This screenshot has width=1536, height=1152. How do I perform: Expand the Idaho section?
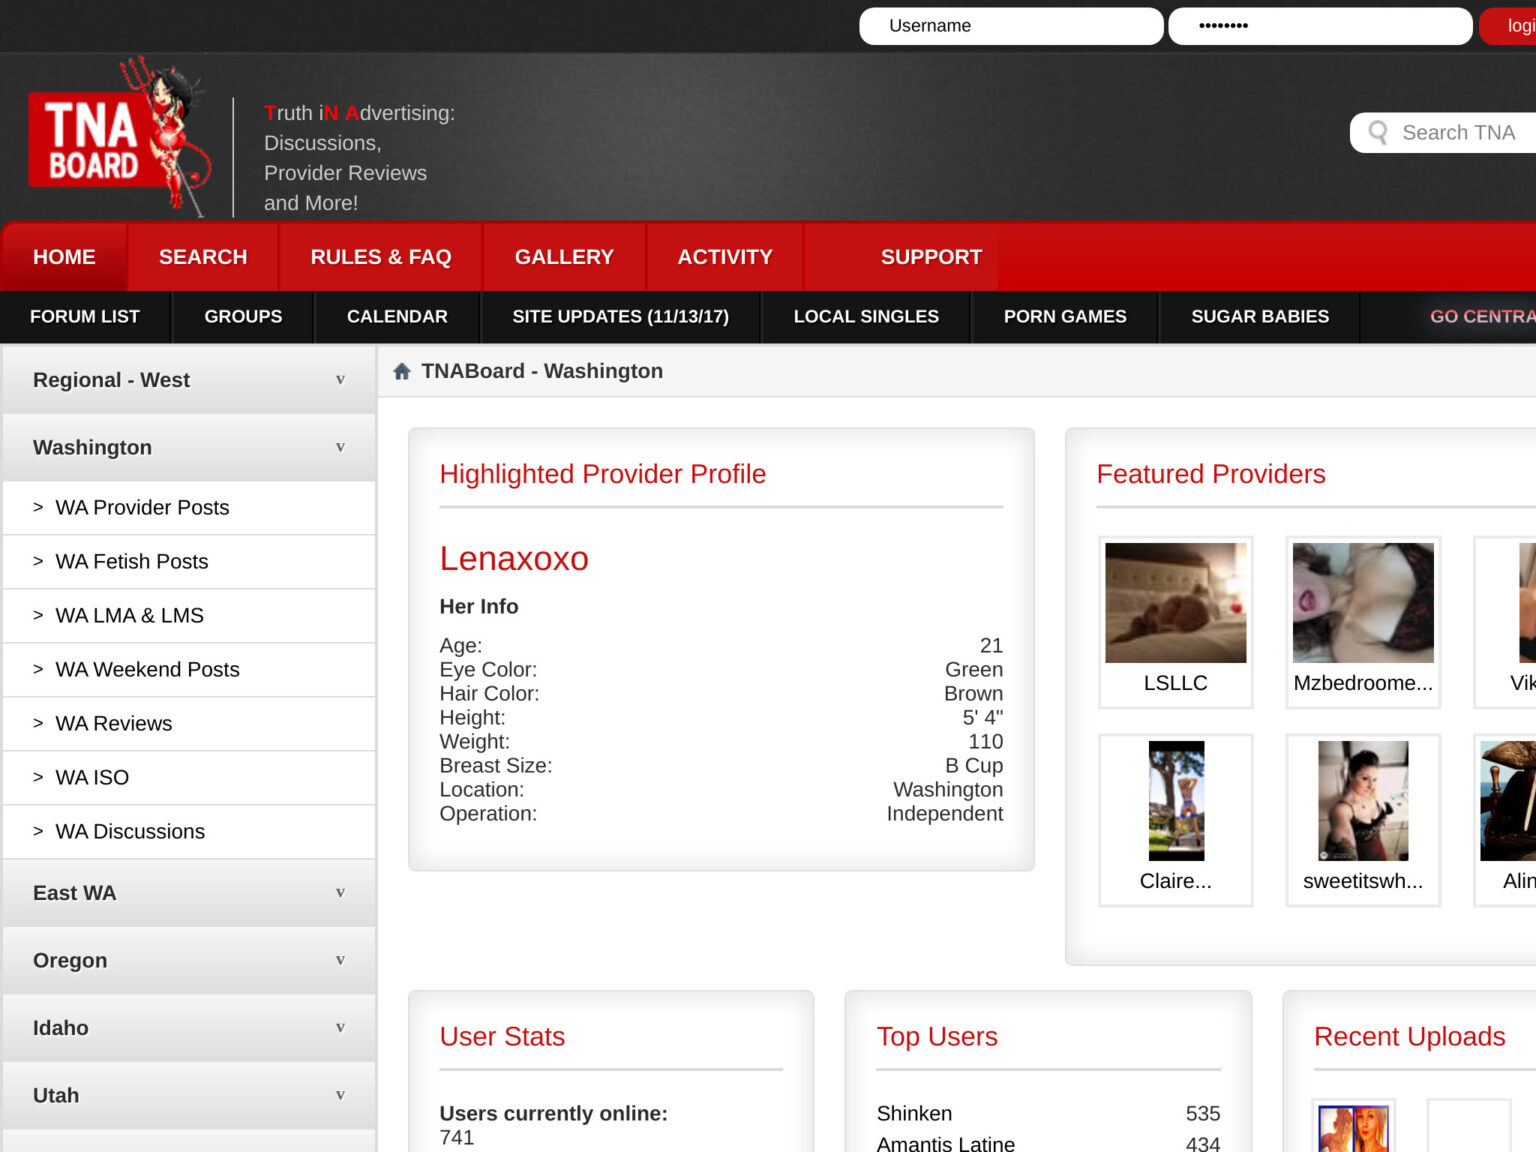coord(189,1028)
